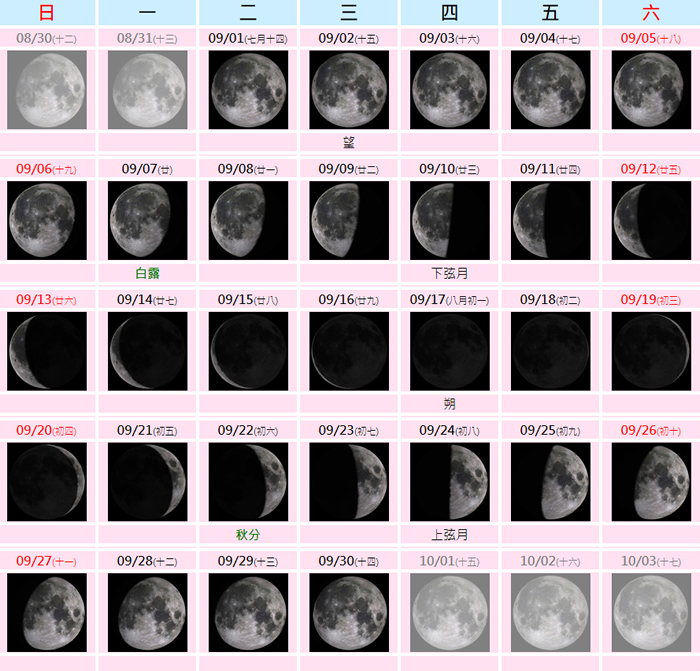Screen dimensions: 700x671
Task: Click the first quarter moon image on 09/24
Action: (450, 482)
